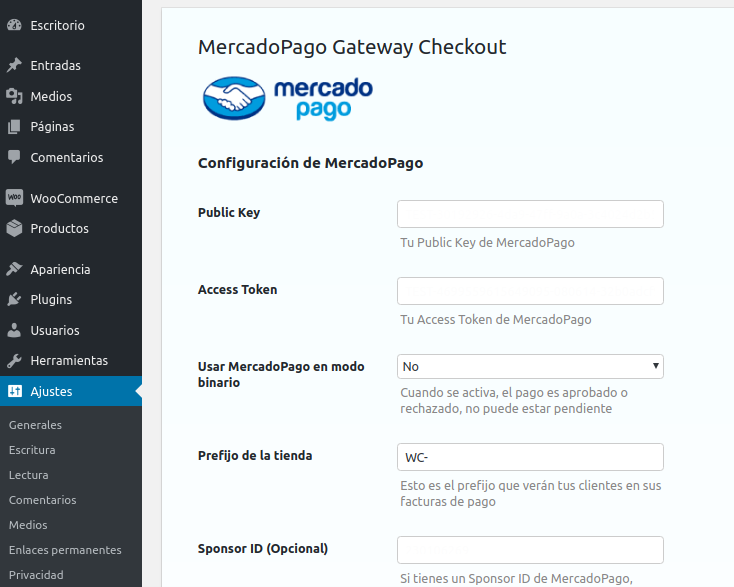Open Comentarios under Ajustes submenu
734x587 pixels.
pyautogui.click(x=43, y=500)
